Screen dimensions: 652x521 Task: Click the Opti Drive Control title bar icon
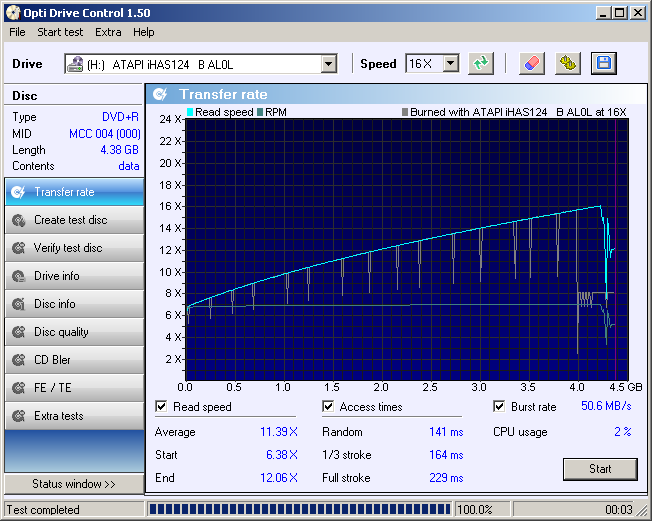(x=13, y=13)
